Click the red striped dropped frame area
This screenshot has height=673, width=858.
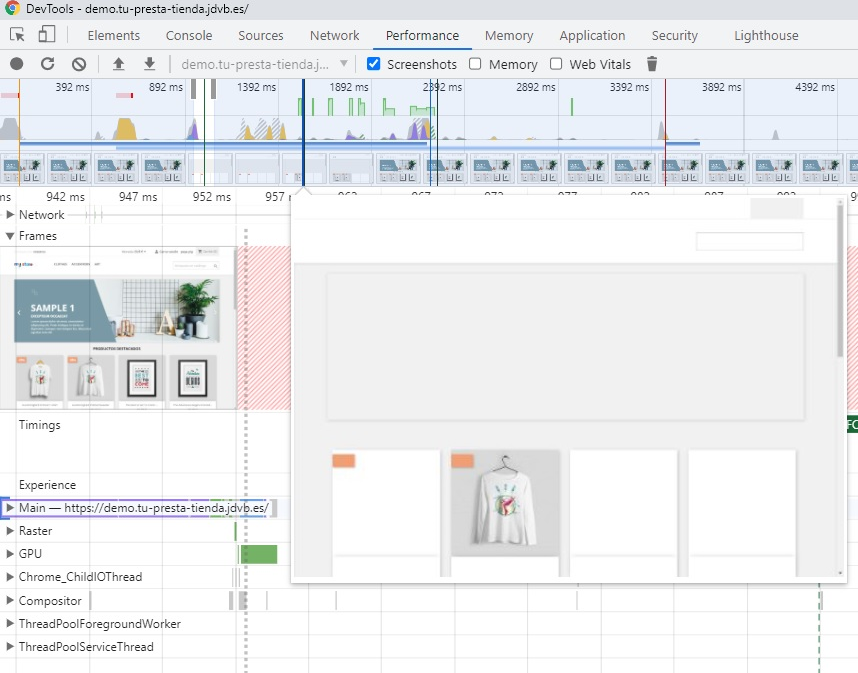coord(264,327)
